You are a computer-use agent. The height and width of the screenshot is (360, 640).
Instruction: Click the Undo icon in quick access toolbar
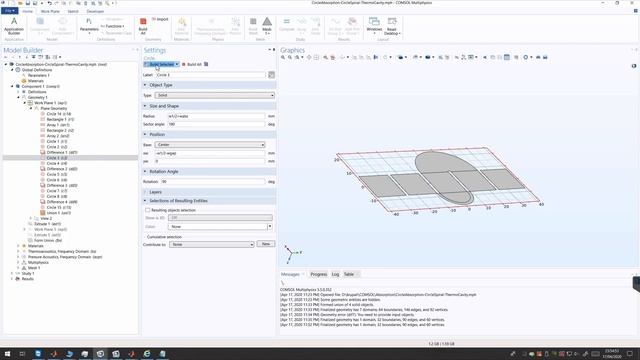pyautogui.click(x=49, y=3)
